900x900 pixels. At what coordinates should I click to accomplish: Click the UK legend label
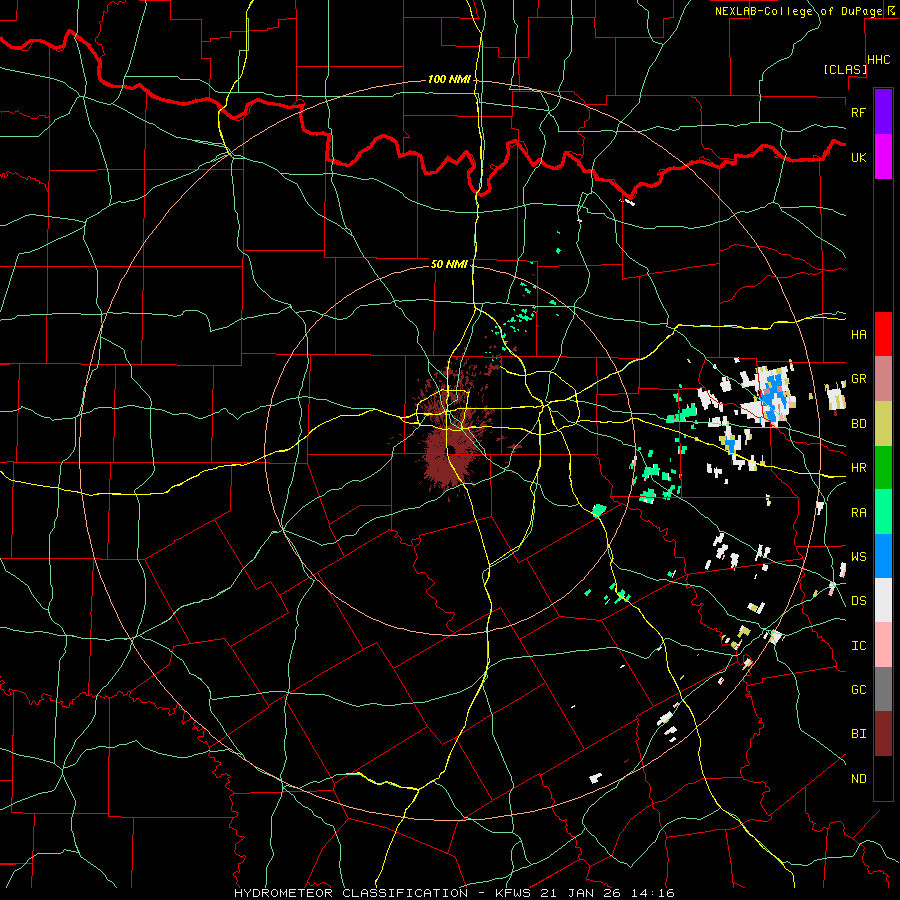coord(859,157)
